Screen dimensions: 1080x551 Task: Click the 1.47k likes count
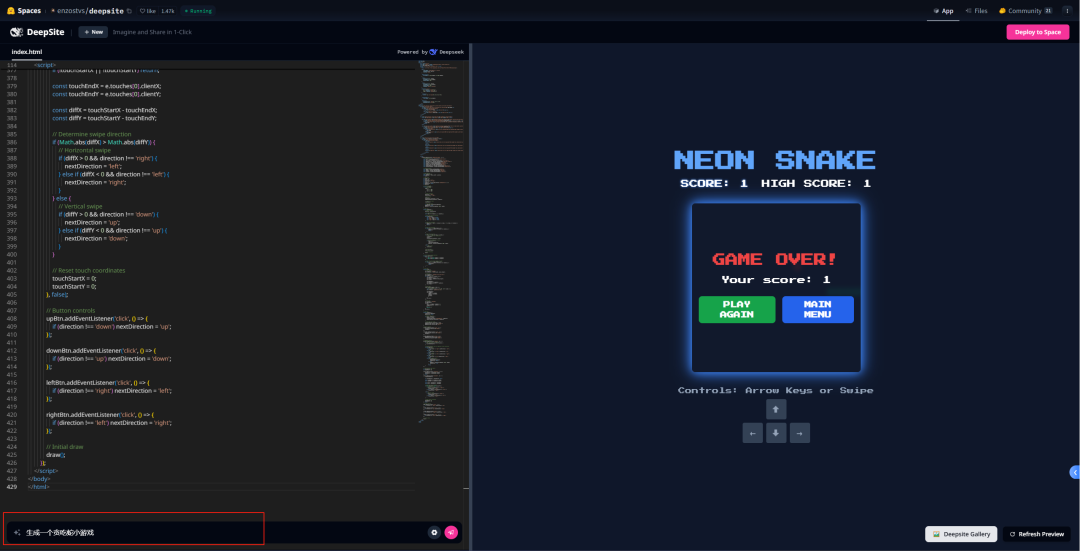pos(167,11)
